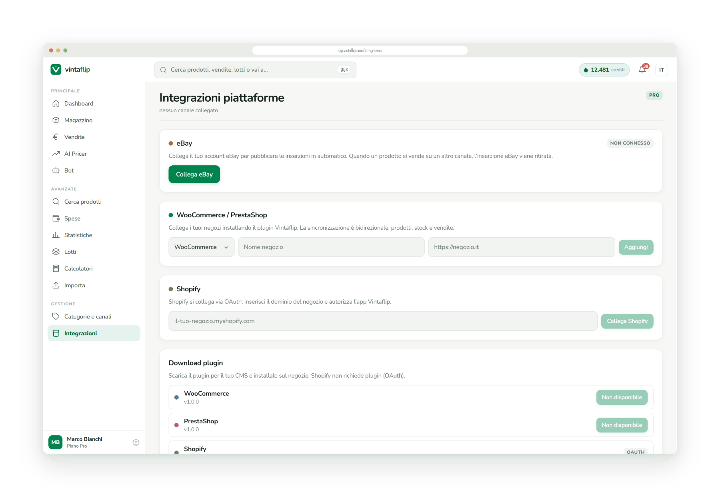The width and height of the screenshot is (720, 497).
Task: Open the Statistiche menu label
Action: (79, 235)
